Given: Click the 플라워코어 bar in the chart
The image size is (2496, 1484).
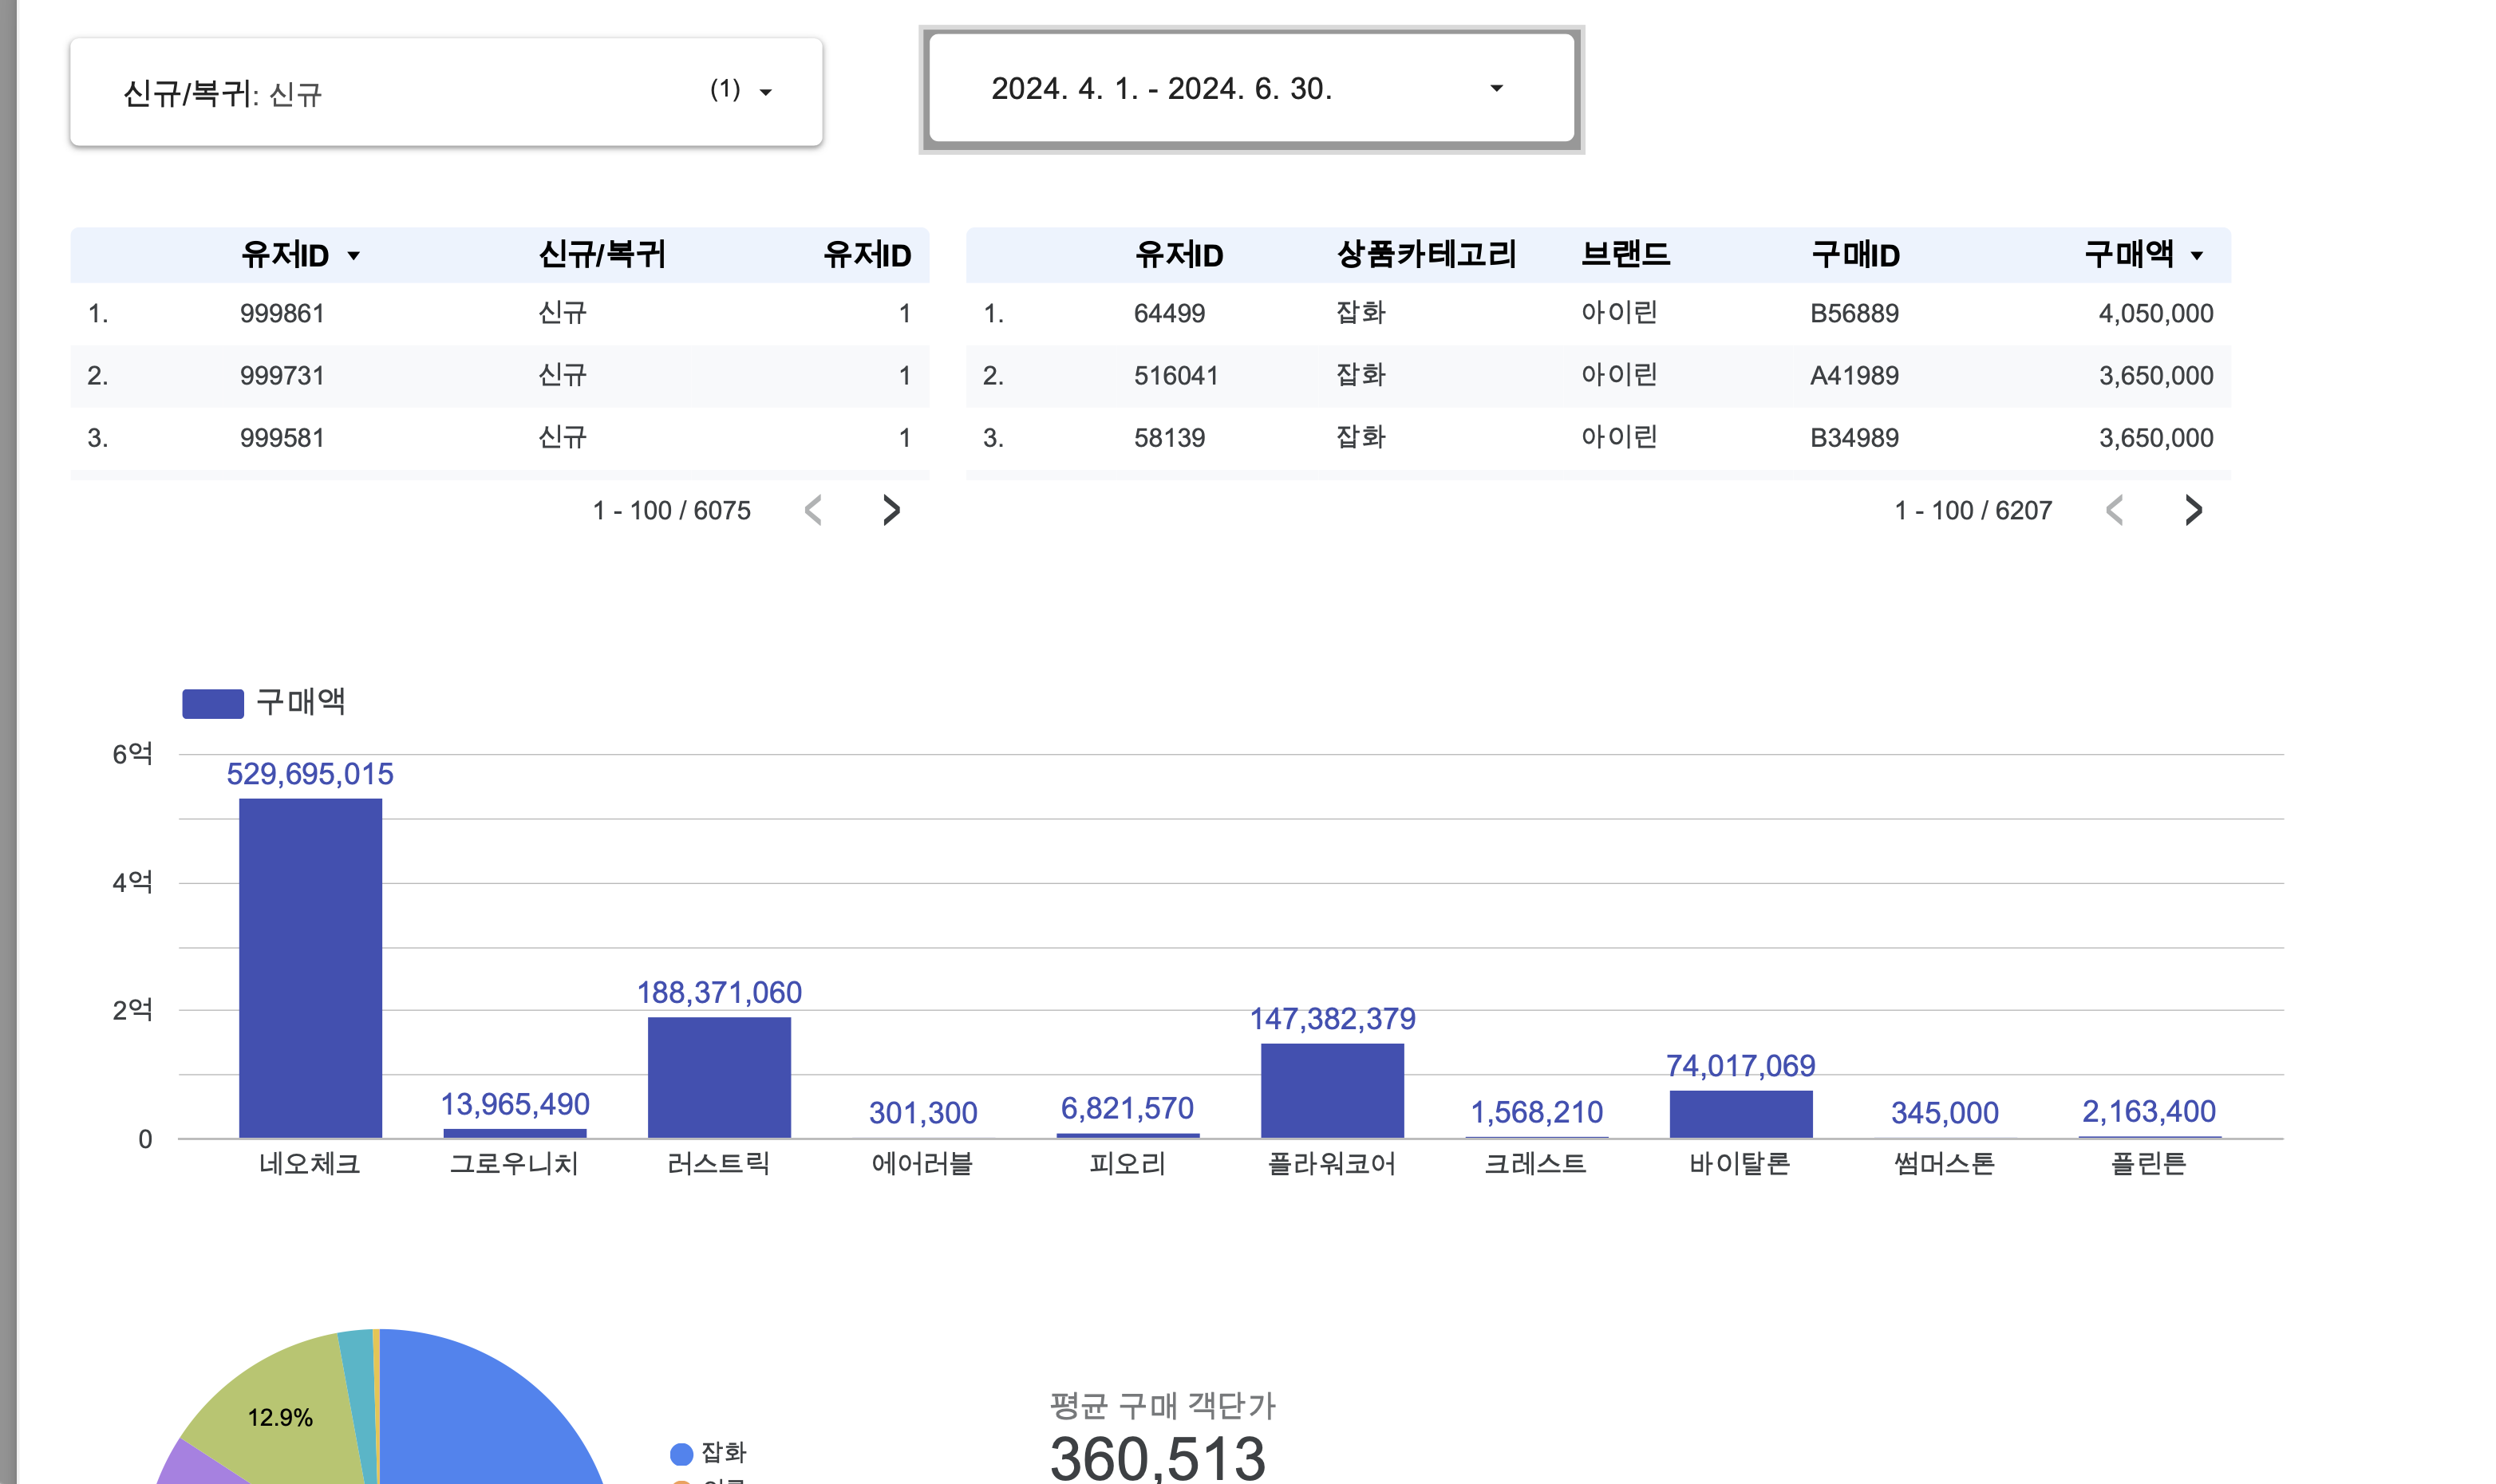Looking at the screenshot, I should (x=1332, y=1090).
